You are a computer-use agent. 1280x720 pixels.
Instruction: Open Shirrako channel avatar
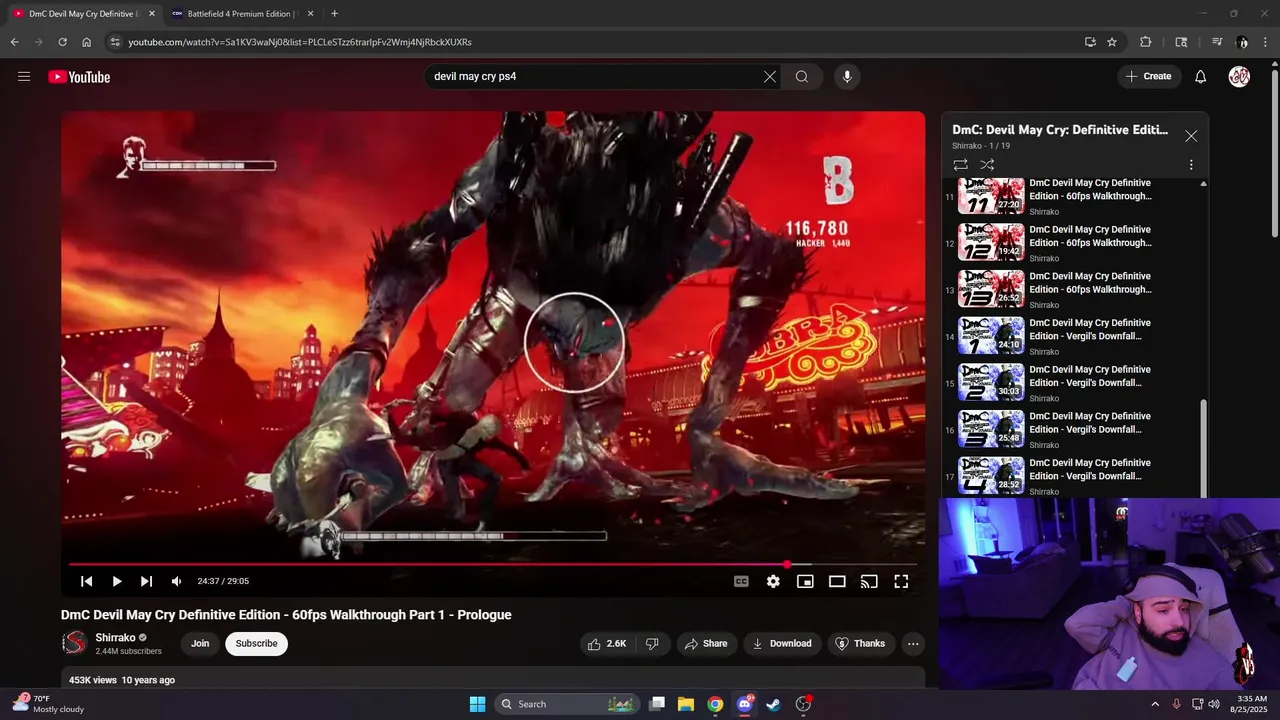tap(74, 643)
